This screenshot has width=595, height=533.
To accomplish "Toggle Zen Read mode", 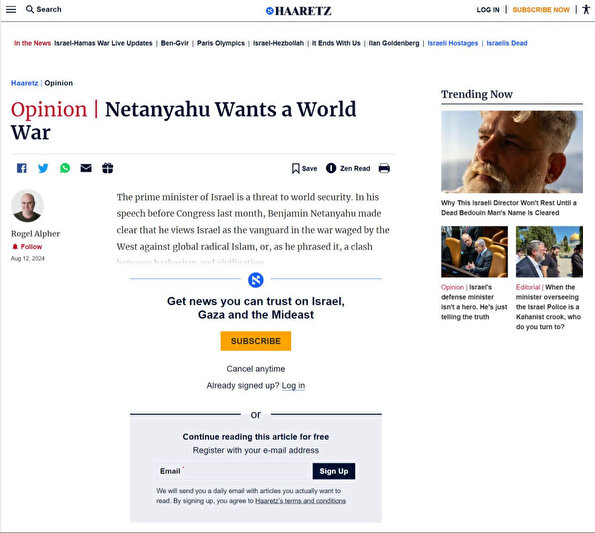I will pyautogui.click(x=348, y=168).
